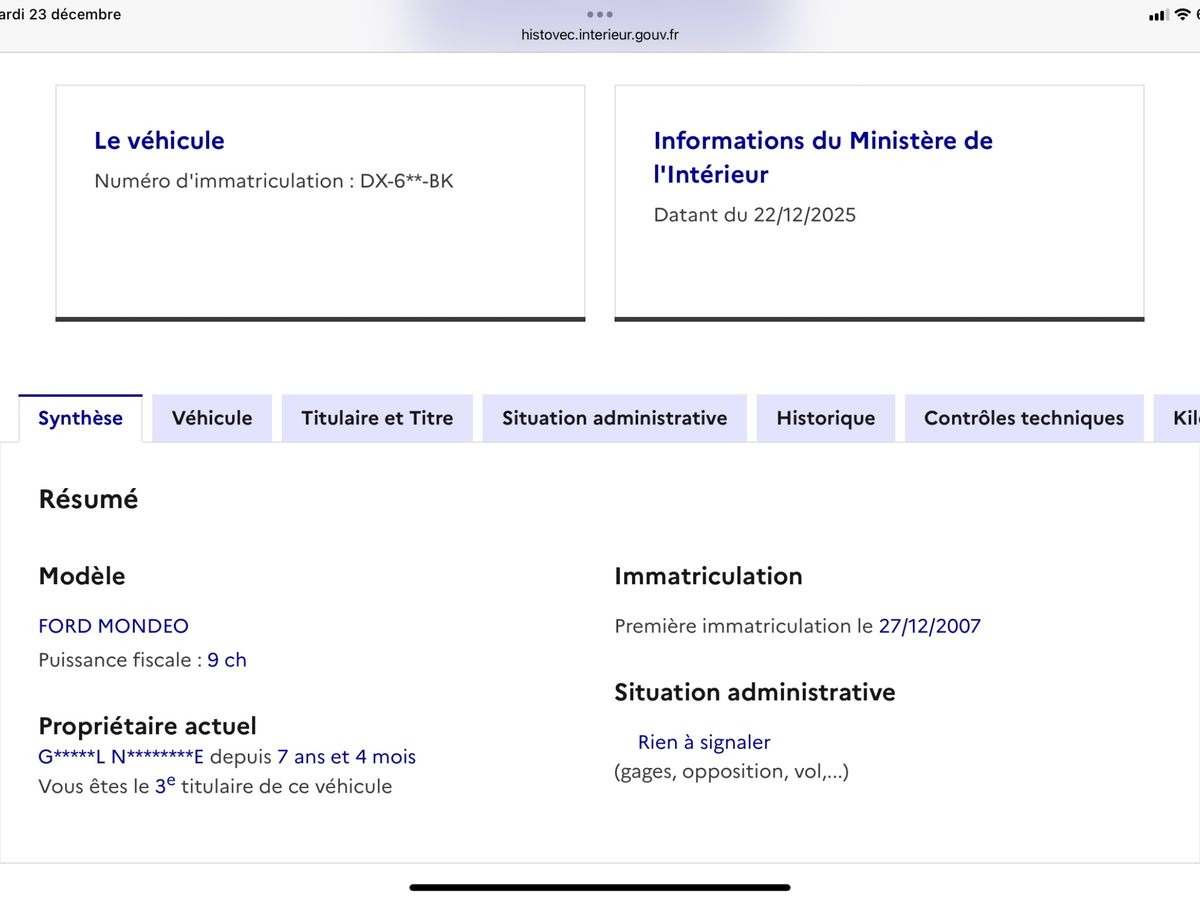Click the 'Le véhicule' card heading
This screenshot has height=900, width=1200.
coord(159,141)
